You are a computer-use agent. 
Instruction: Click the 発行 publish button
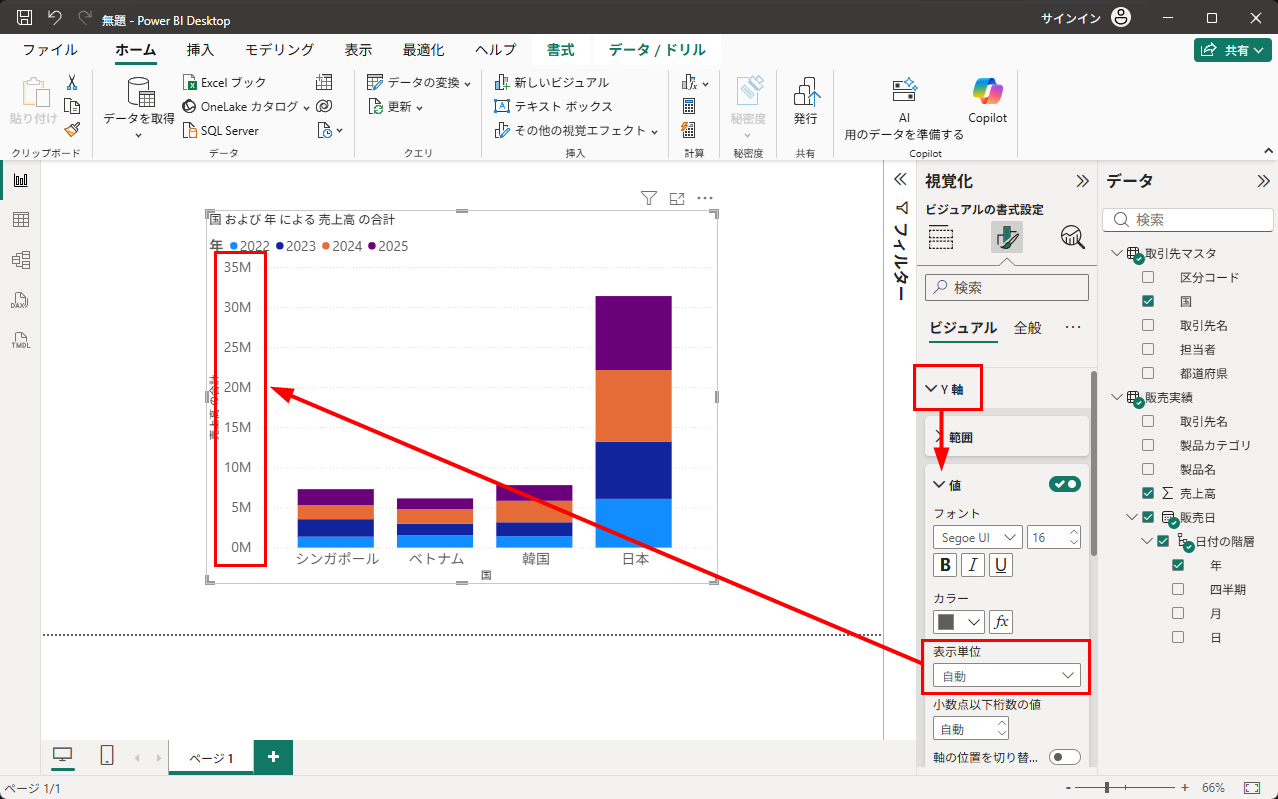[805, 102]
